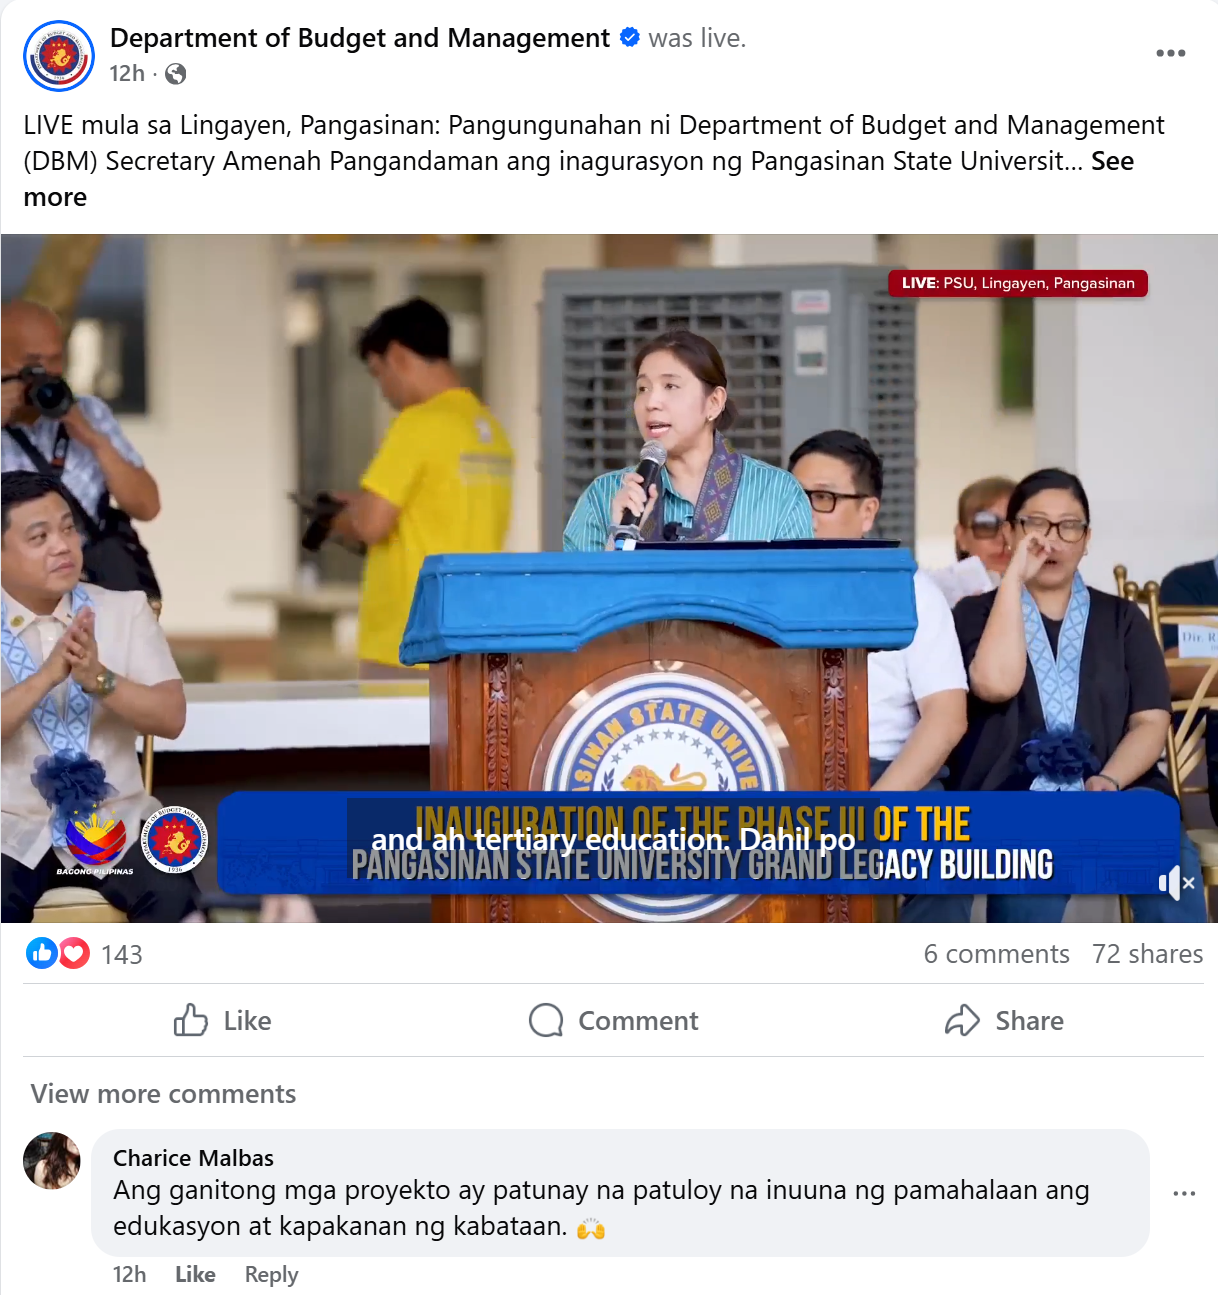
Task: Open the 6 comments link
Action: click(996, 954)
